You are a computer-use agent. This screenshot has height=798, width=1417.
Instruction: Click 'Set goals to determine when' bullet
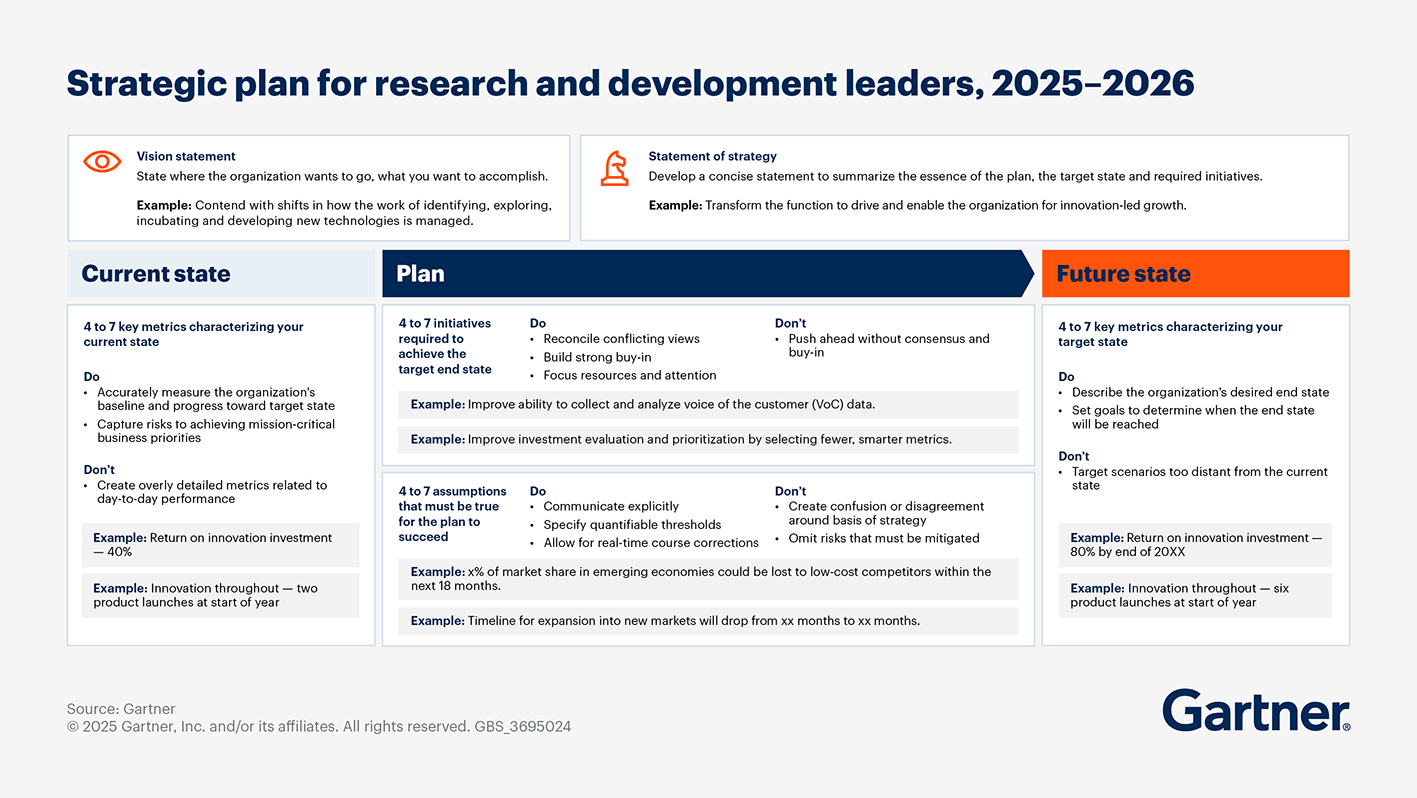click(1187, 417)
